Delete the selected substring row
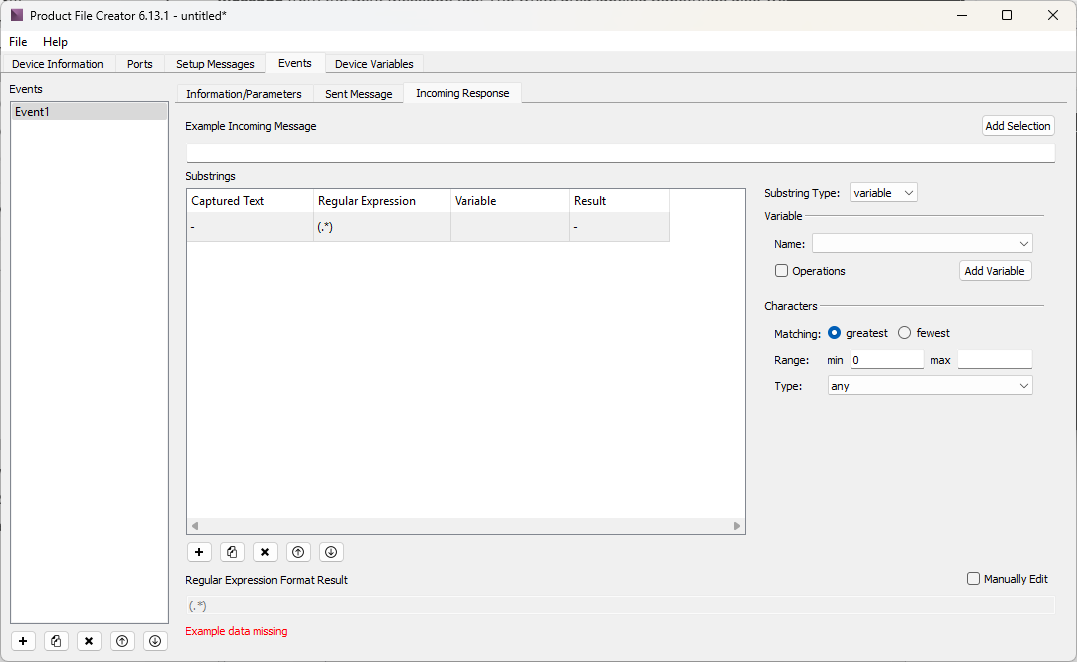The height and width of the screenshot is (662, 1077). tap(265, 552)
